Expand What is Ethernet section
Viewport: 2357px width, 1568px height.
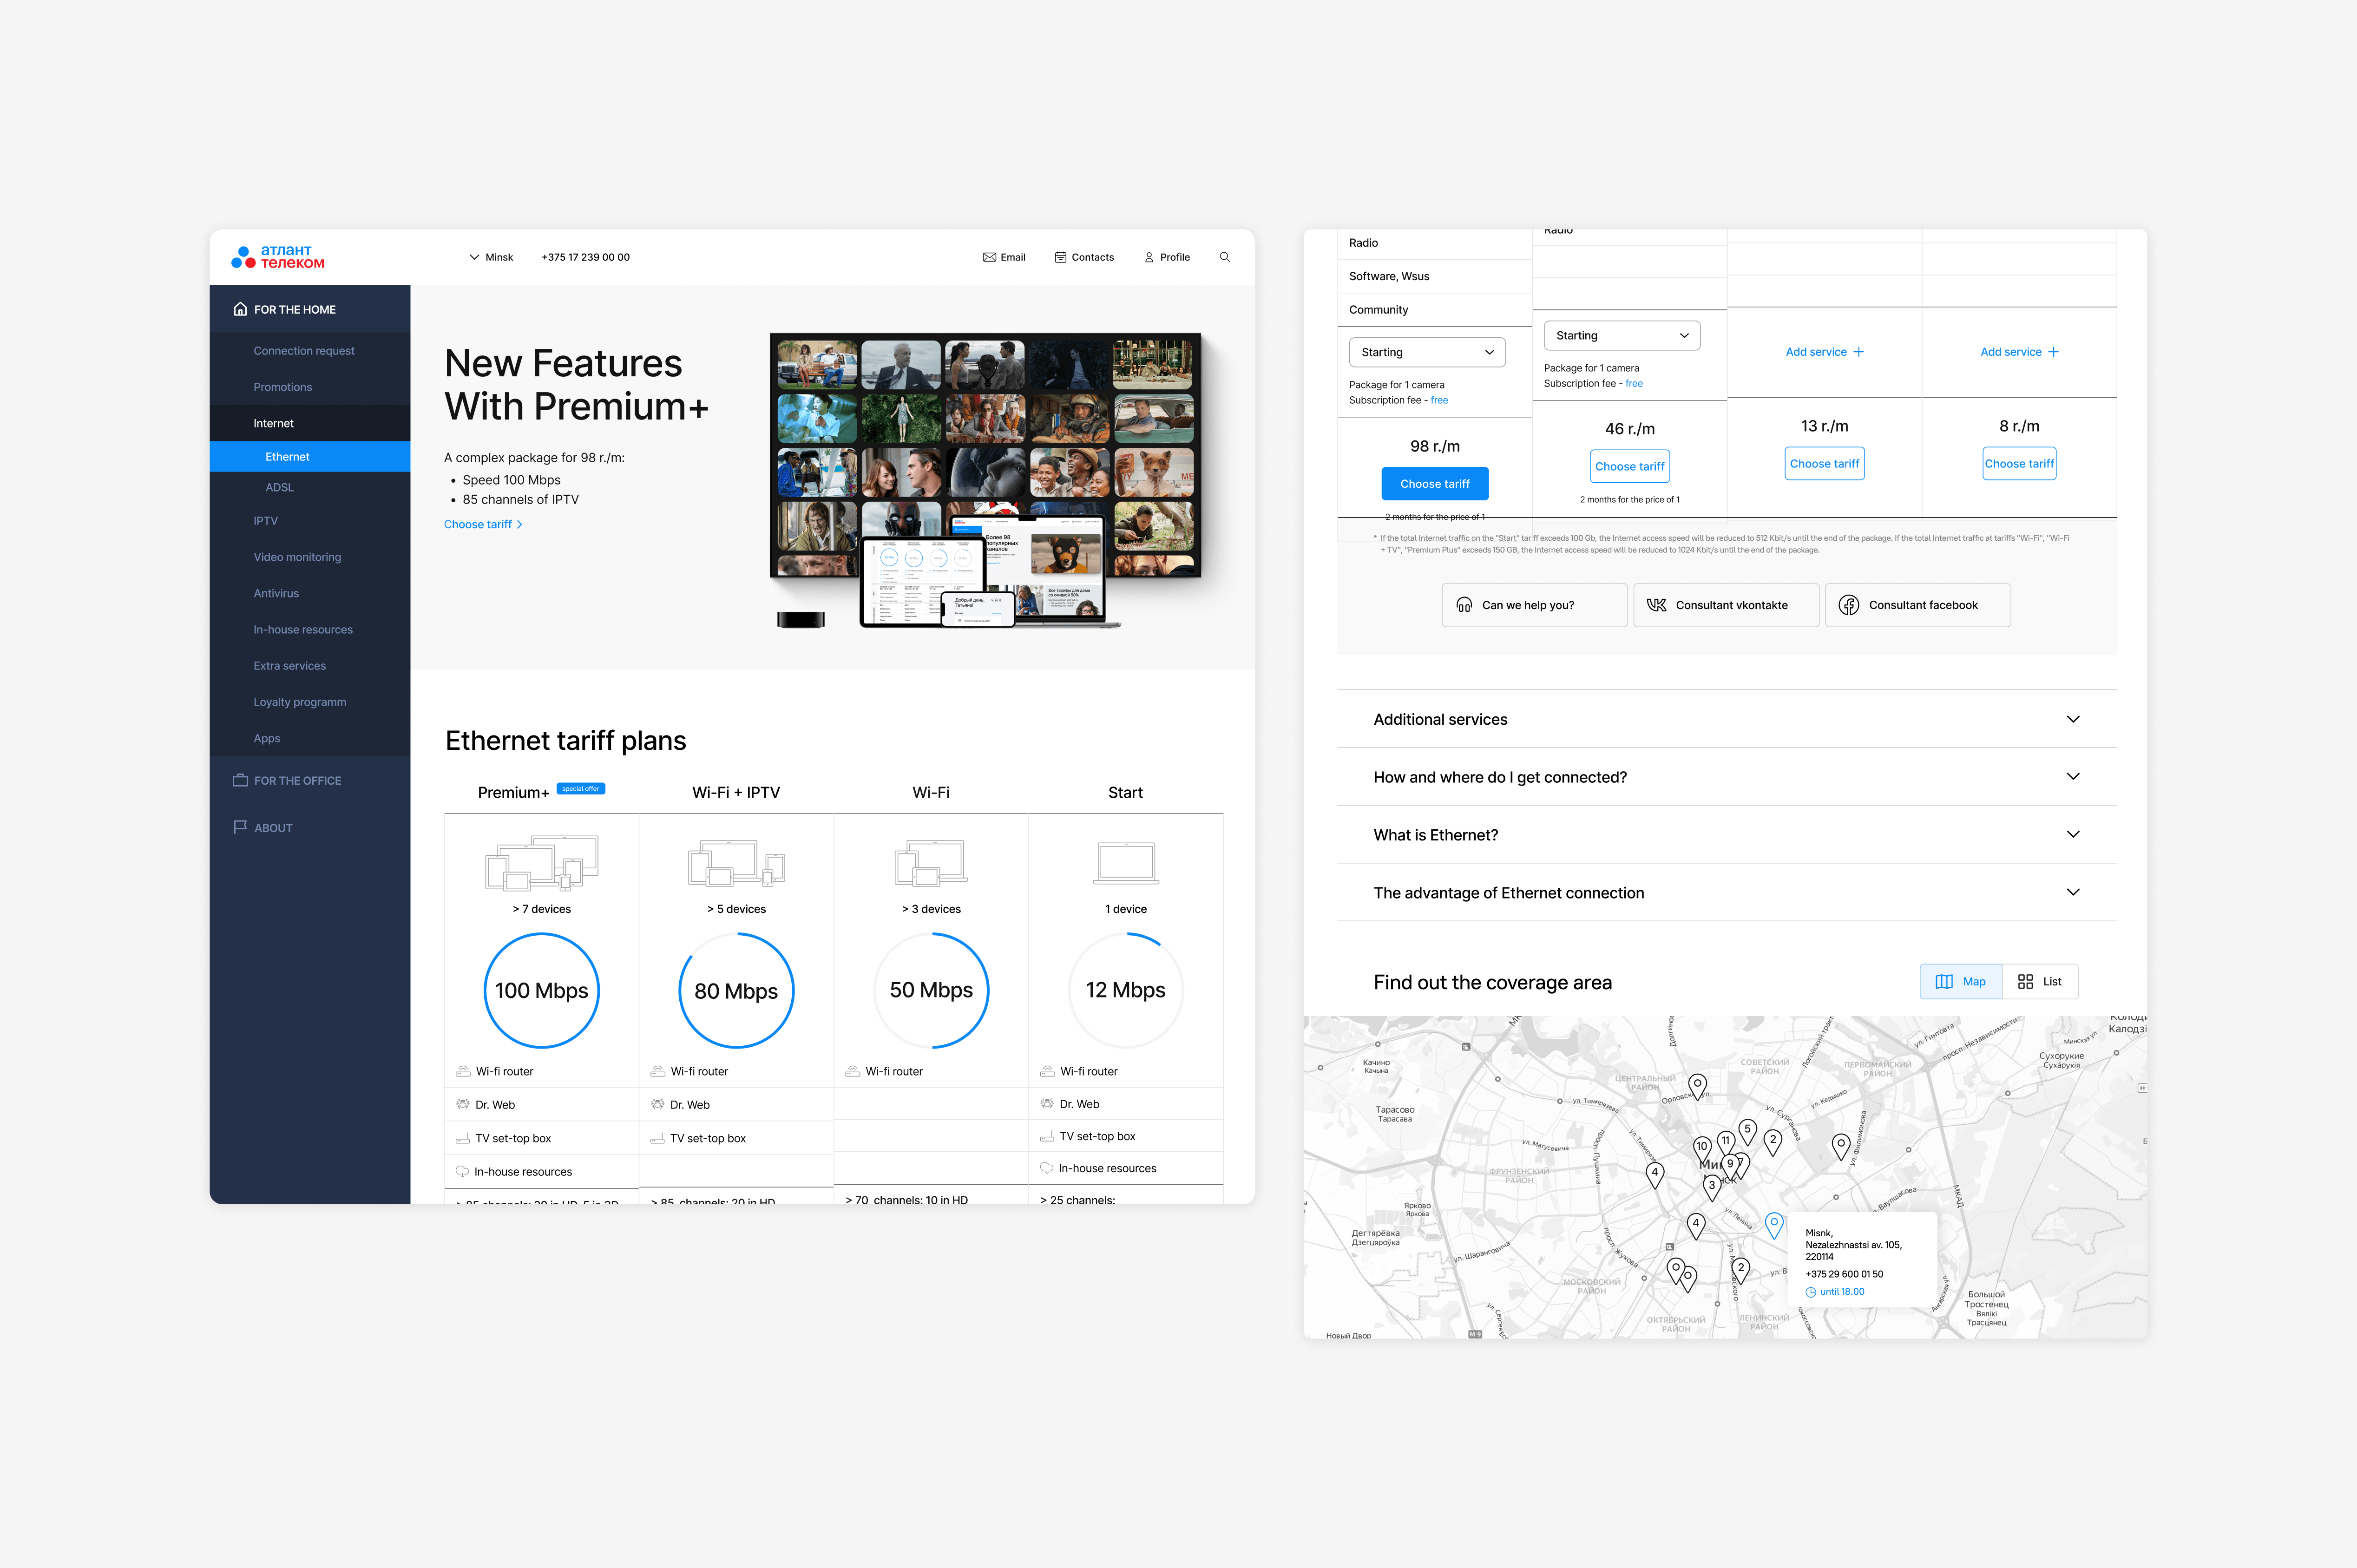[1727, 835]
